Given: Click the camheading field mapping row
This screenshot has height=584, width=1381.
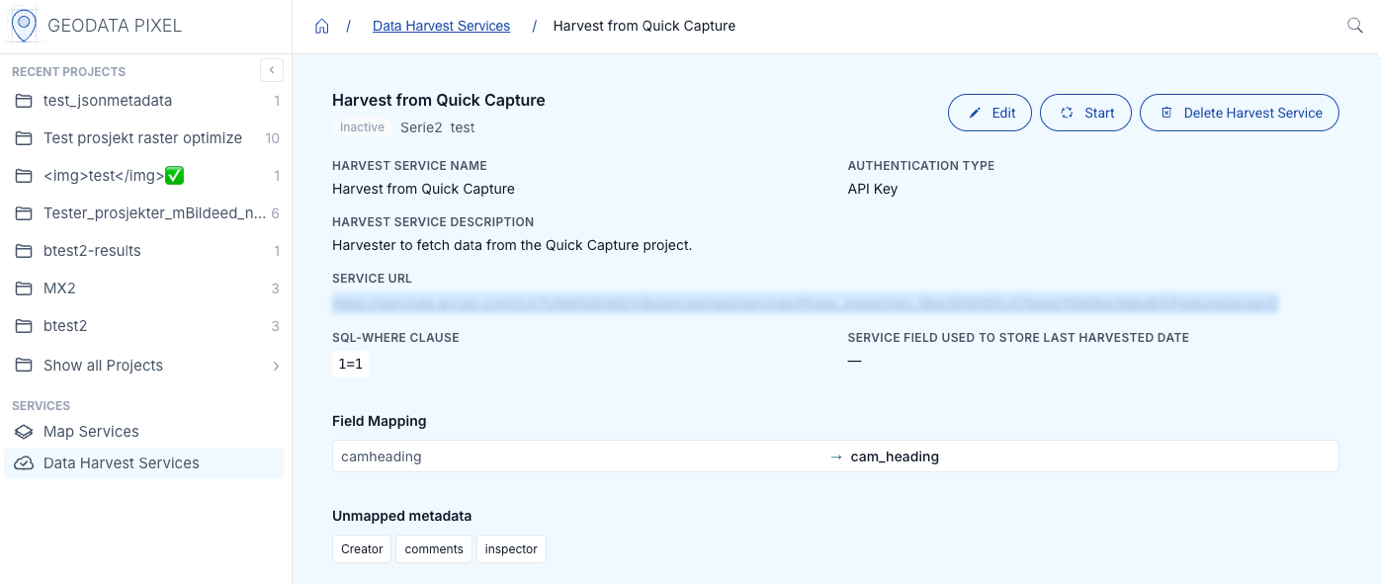Looking at the screenshot, I should [x=835, y=456].
